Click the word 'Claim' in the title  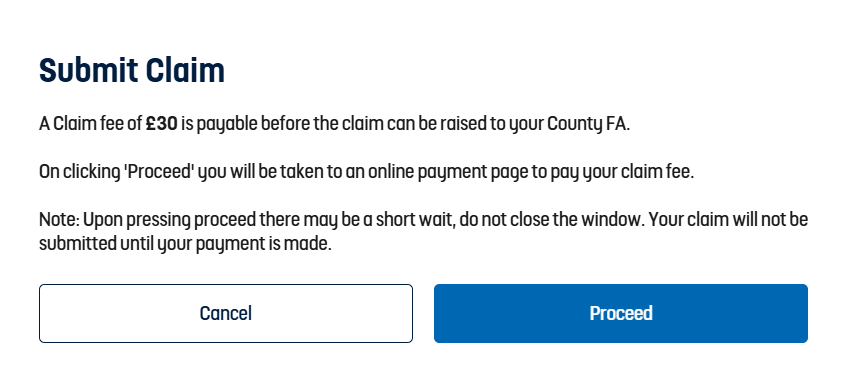185,70
